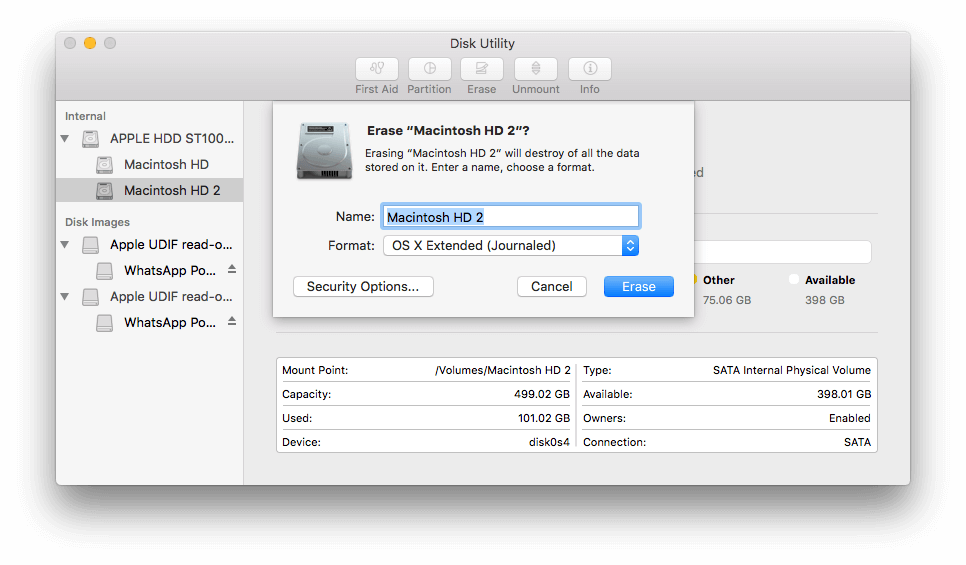Click the Erase toolbar icon
Viewport: 966px width, 565px height.
[x=481, y=69]
